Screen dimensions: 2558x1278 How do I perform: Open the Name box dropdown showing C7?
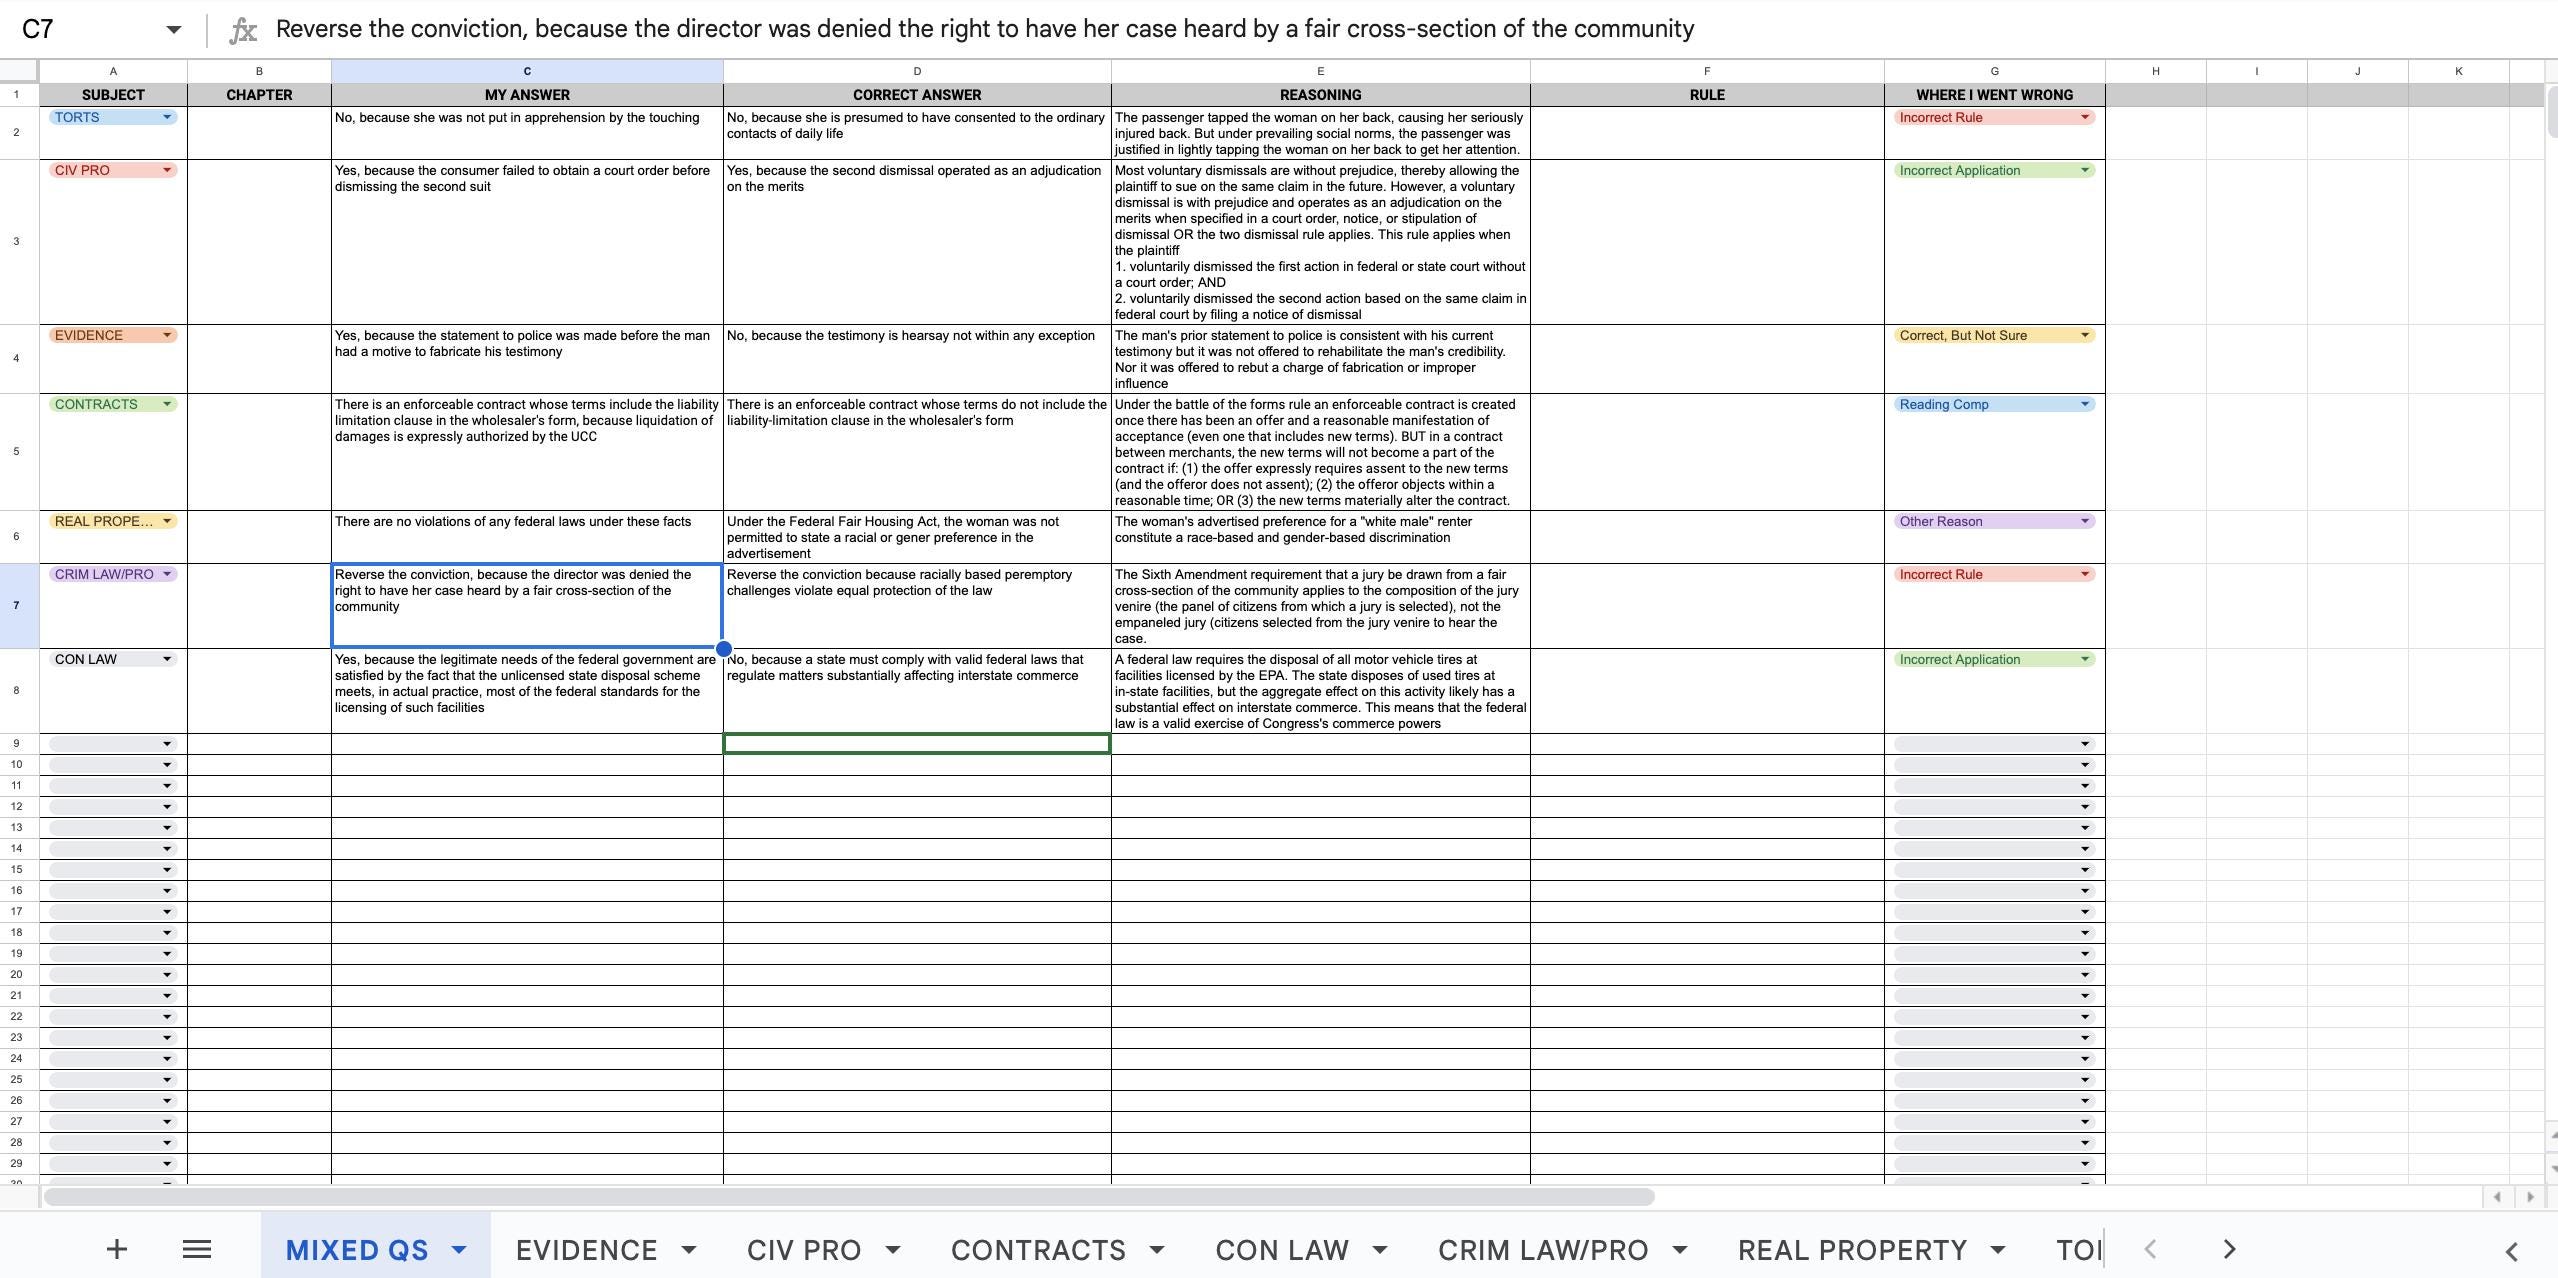coord(172,29)
